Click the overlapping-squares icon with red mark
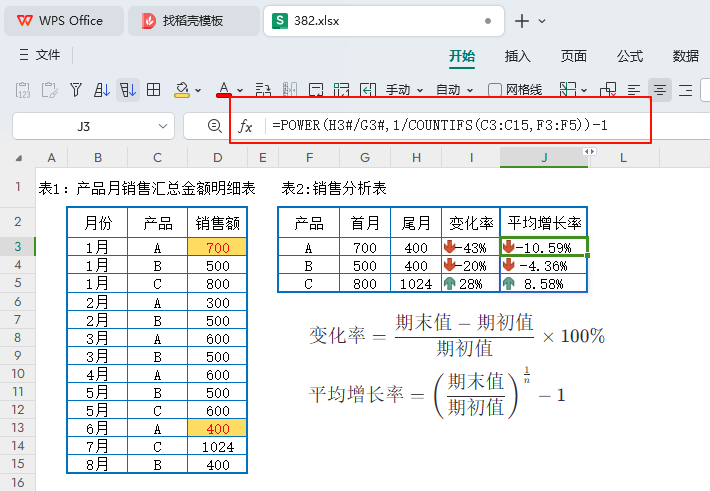710x491 pixels. pyautogui.click(x=608, y=90)
